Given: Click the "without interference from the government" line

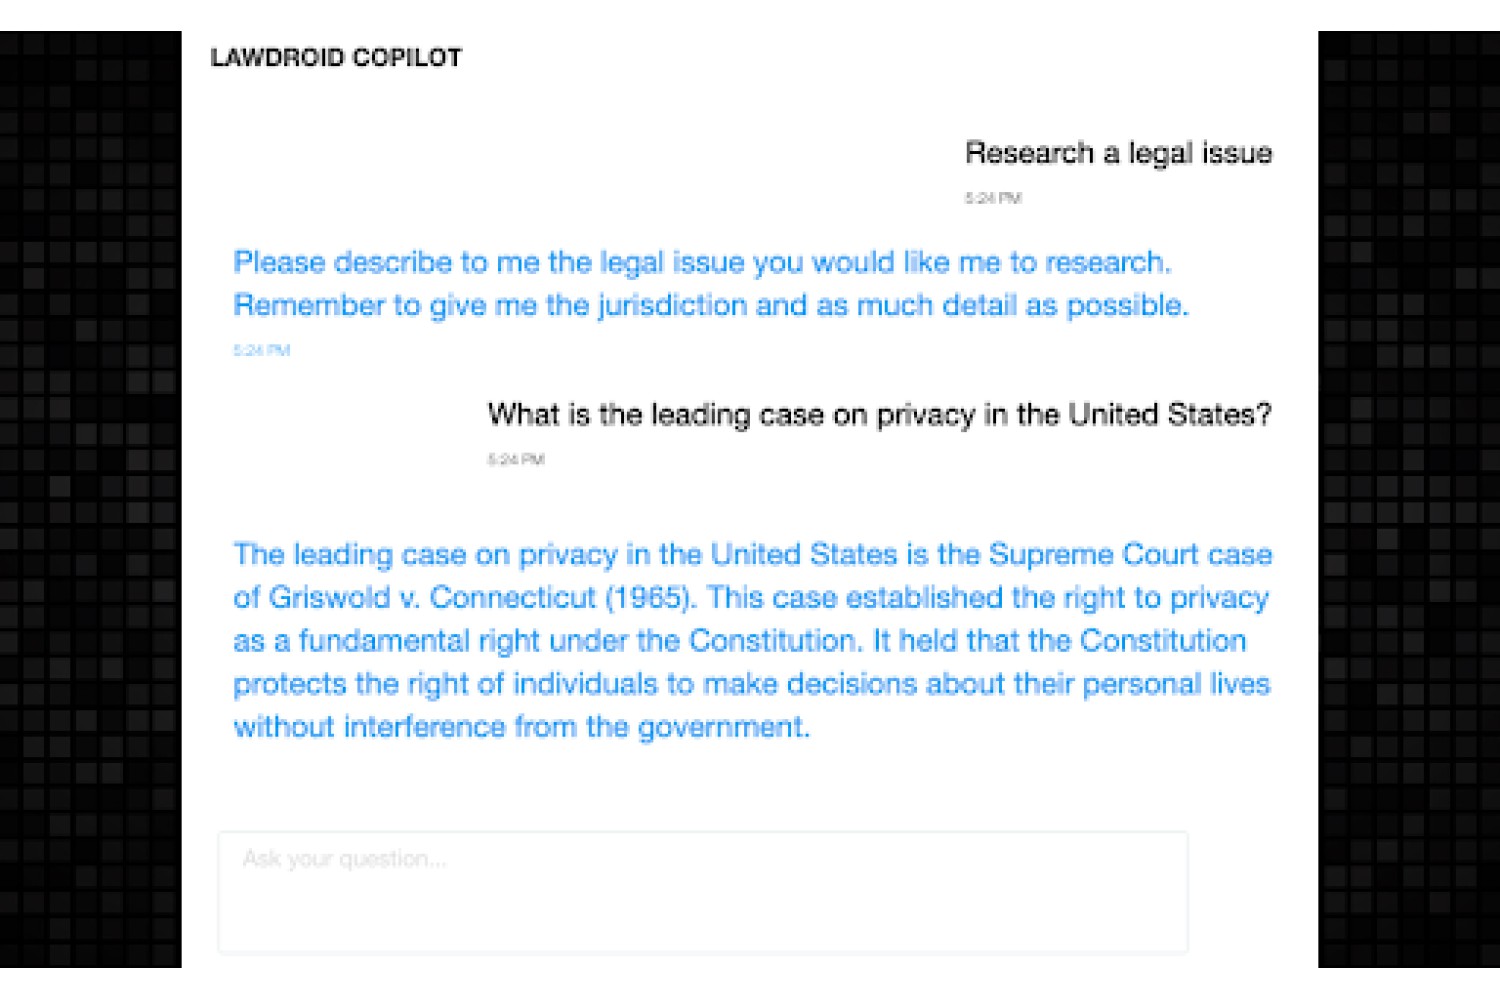Looking at the screenshot, I should [521, 727].
